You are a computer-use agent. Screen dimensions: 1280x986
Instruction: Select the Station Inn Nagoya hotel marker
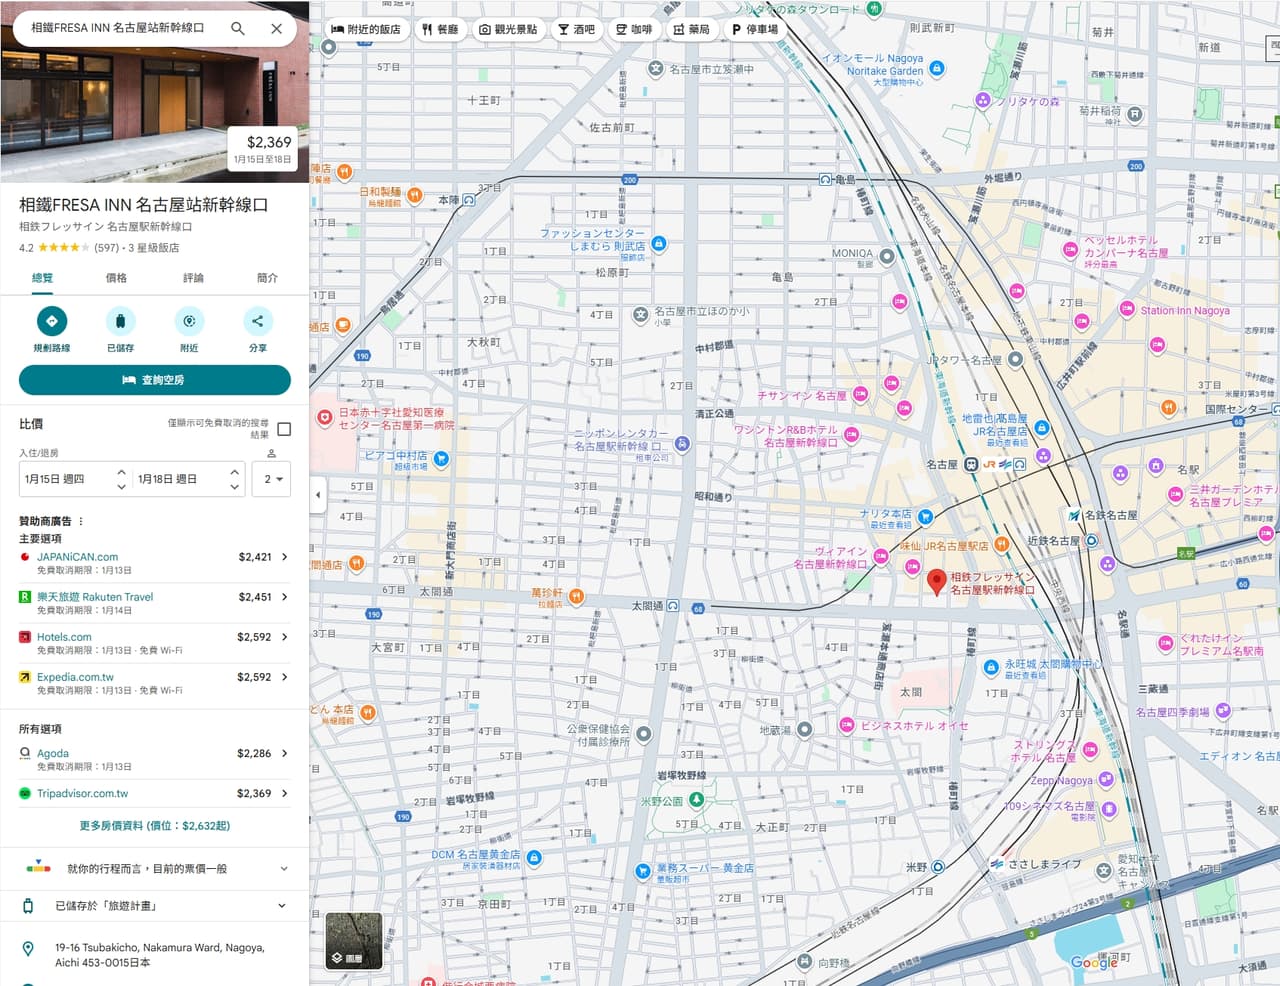point(1127,309)
